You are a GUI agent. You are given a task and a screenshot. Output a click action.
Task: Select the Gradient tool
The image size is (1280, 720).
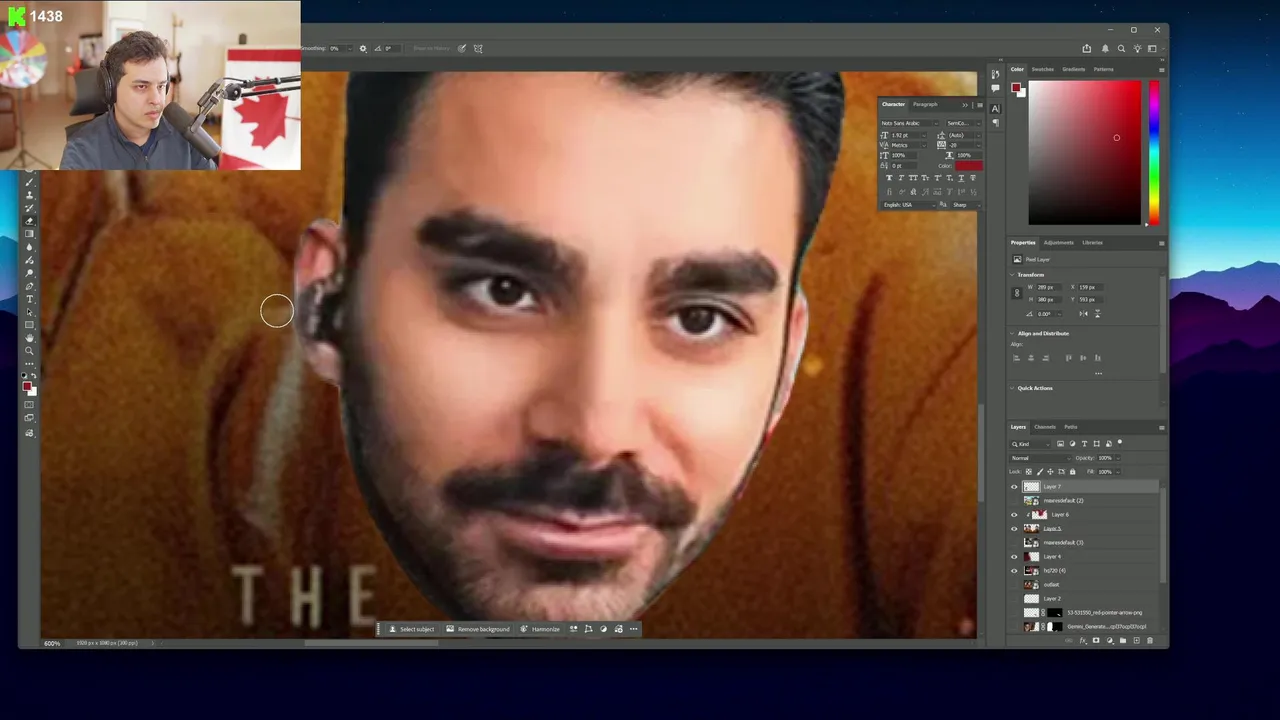pos(29,234)
